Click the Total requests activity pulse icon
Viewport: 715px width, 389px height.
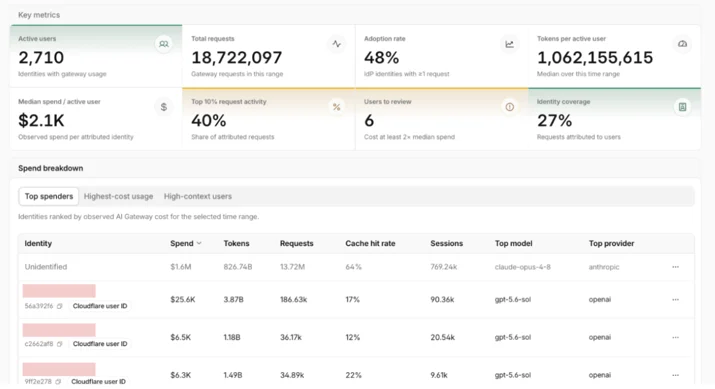[x=337, y=44]
